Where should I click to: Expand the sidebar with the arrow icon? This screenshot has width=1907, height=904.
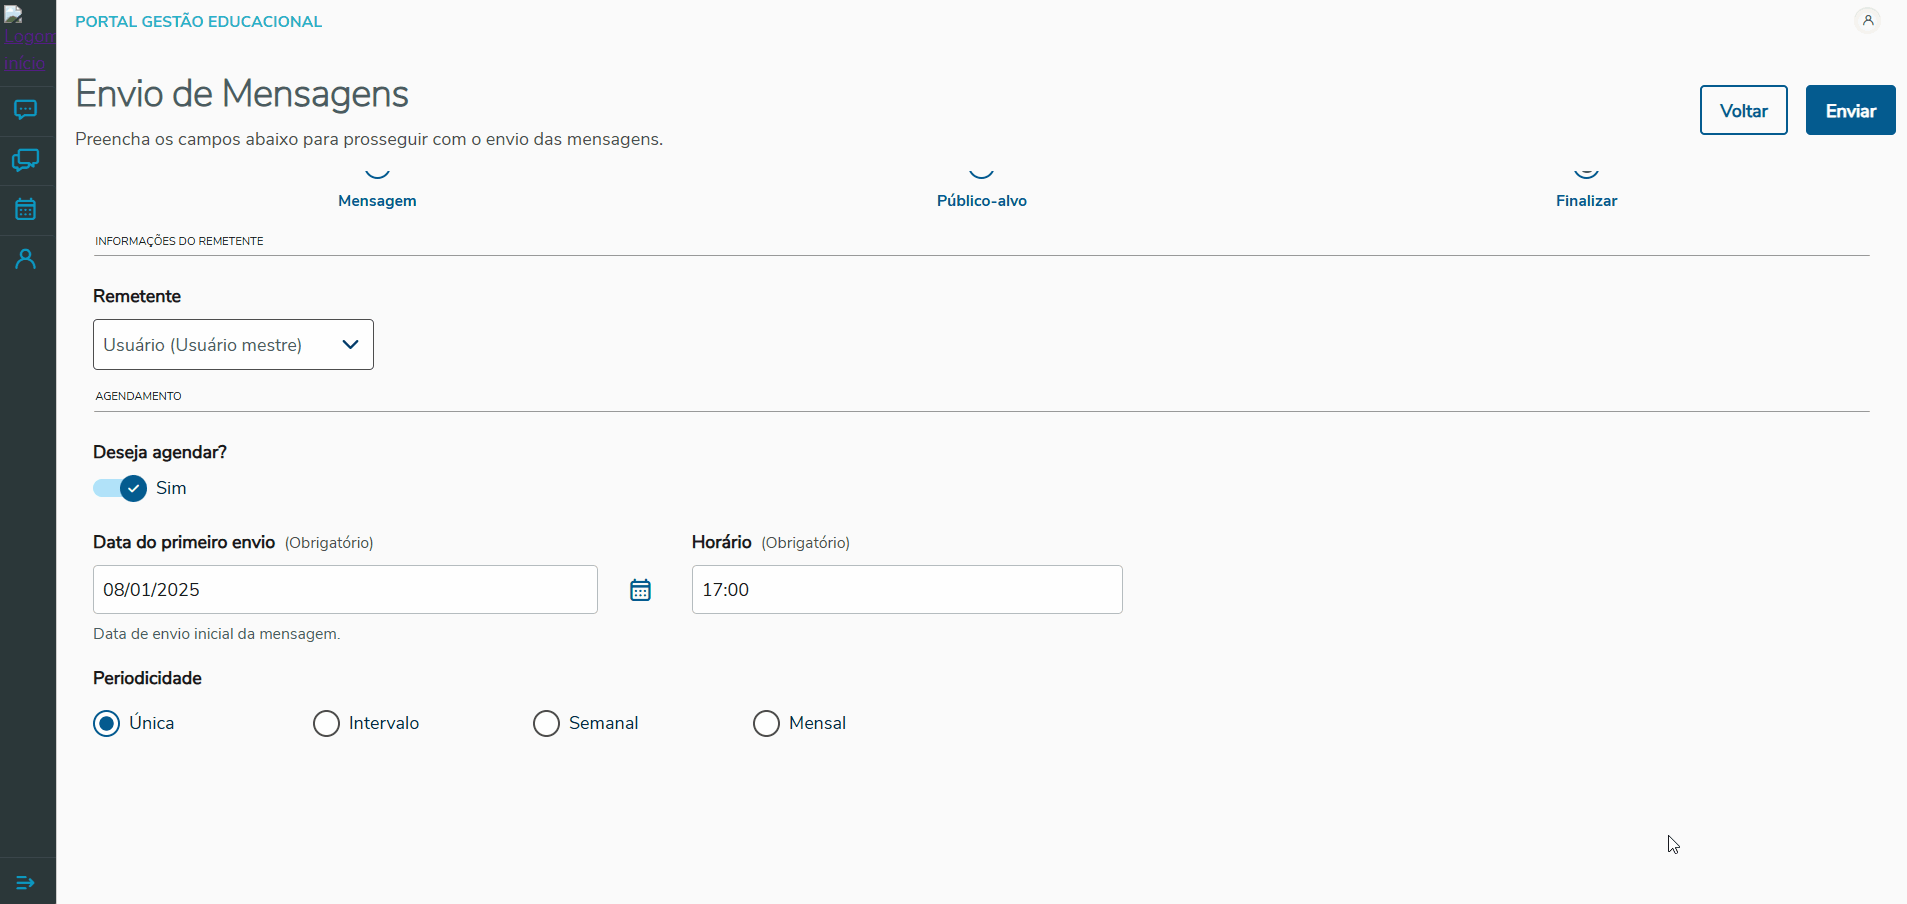coord(26,882)
